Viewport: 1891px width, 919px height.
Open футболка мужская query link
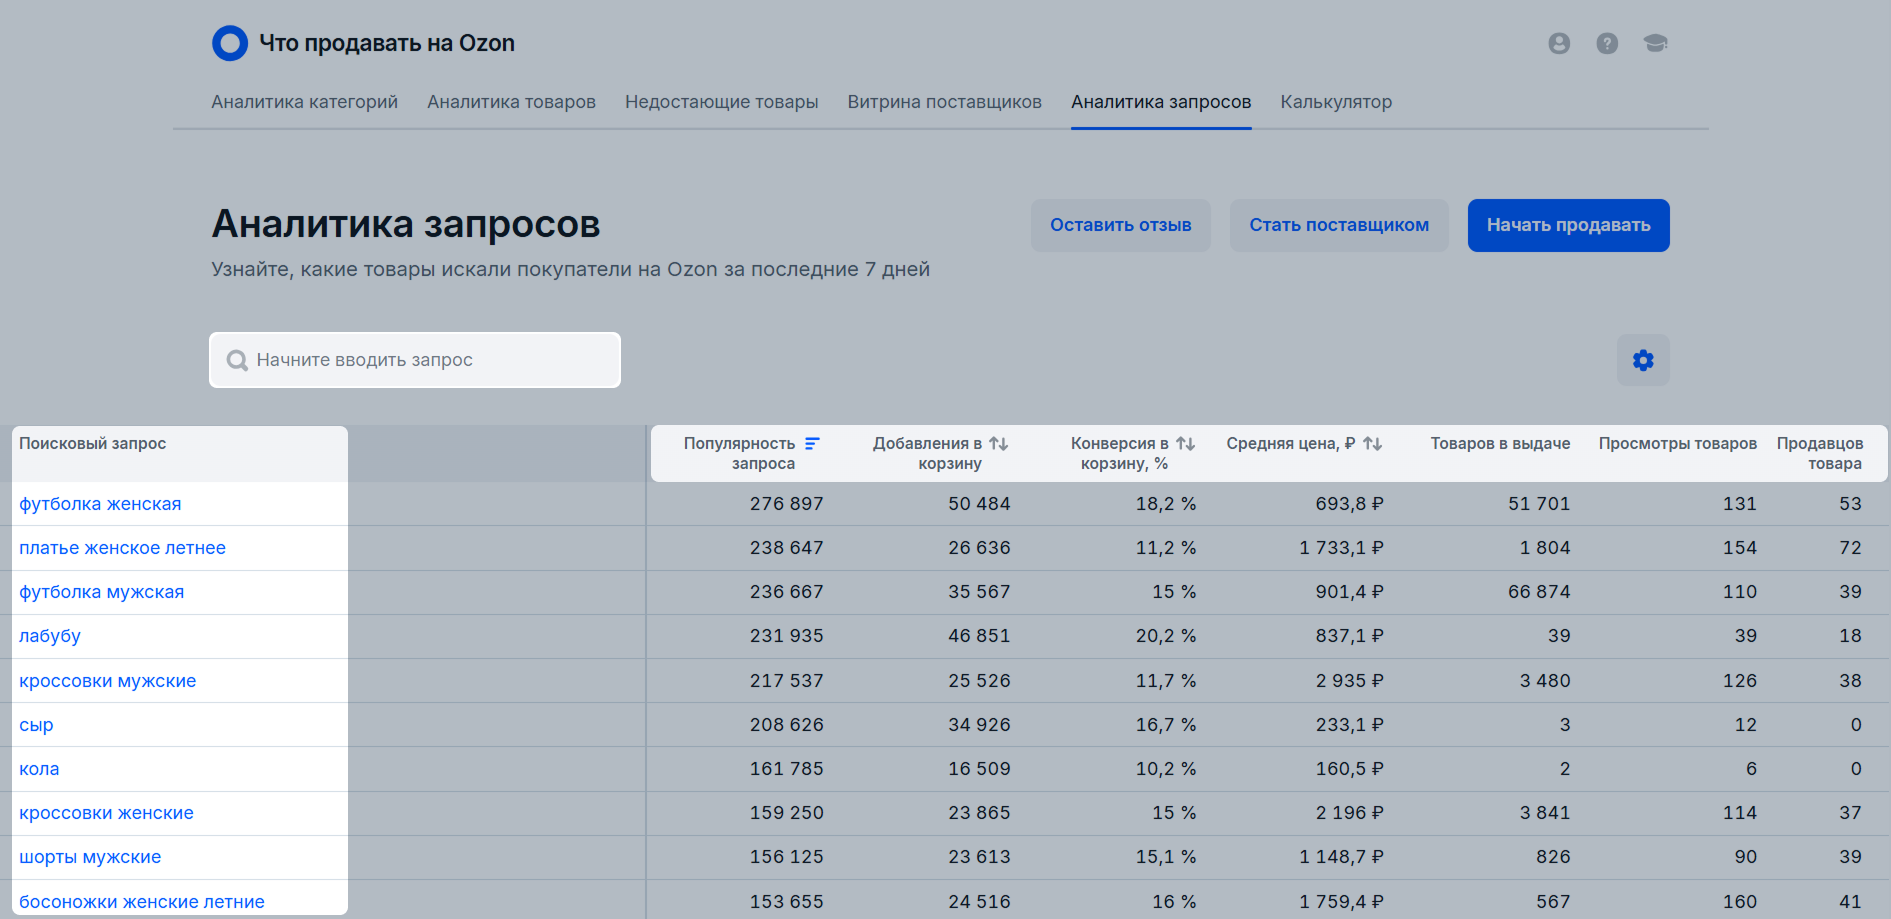click(101, 592)
